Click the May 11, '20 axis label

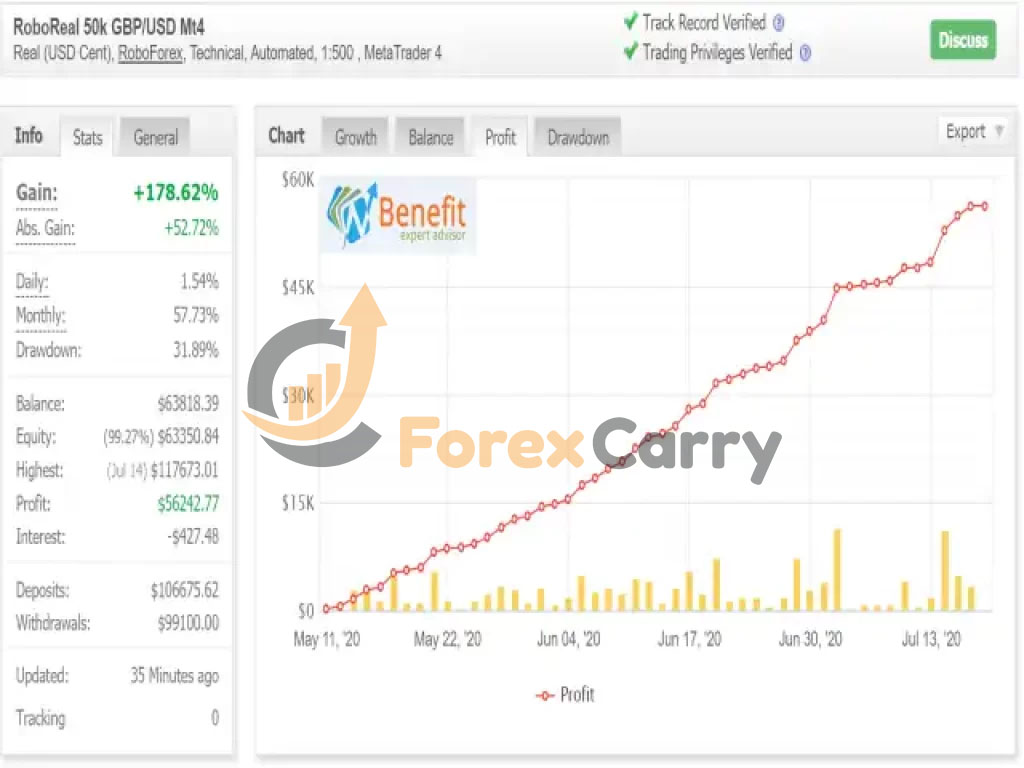[x=327, y=639]
